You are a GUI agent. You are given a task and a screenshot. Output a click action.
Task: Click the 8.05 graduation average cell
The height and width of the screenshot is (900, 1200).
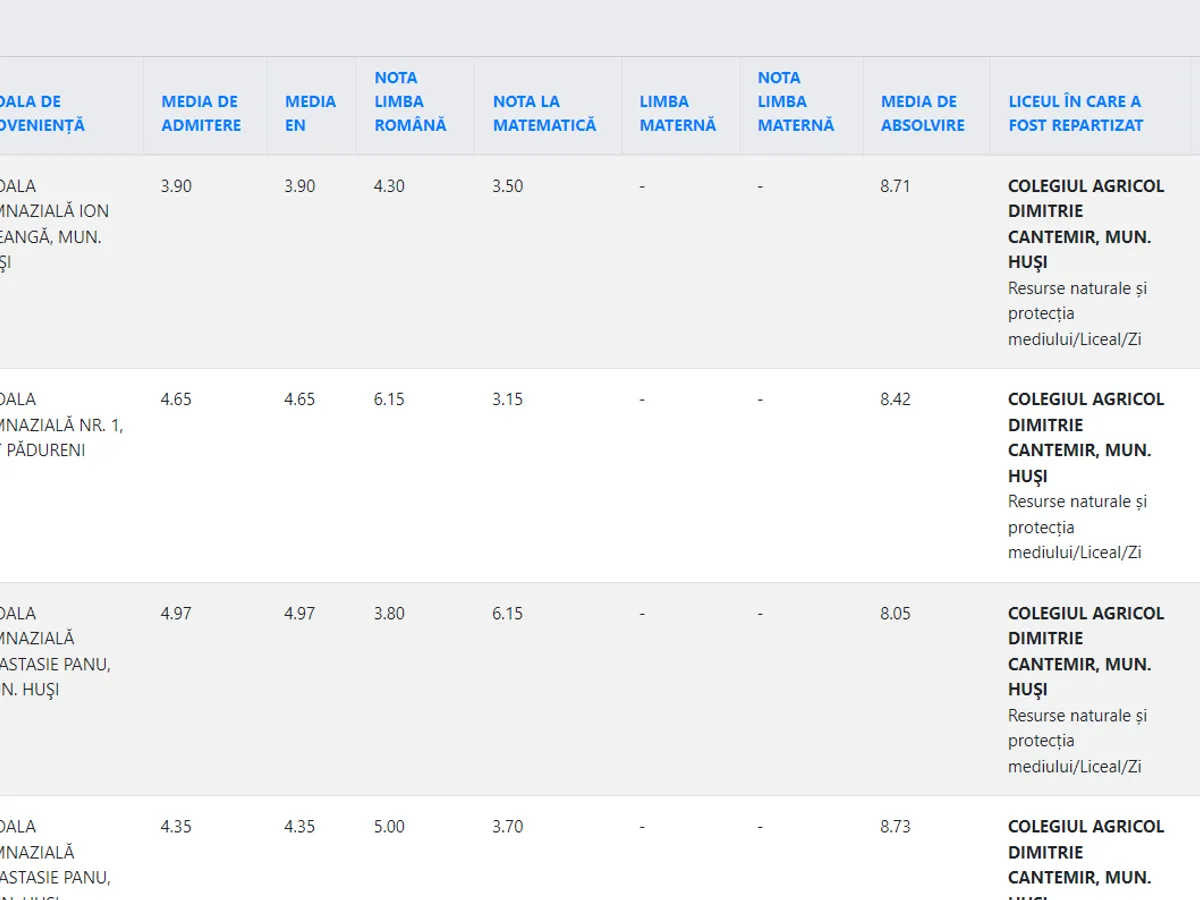click(895, 613)
